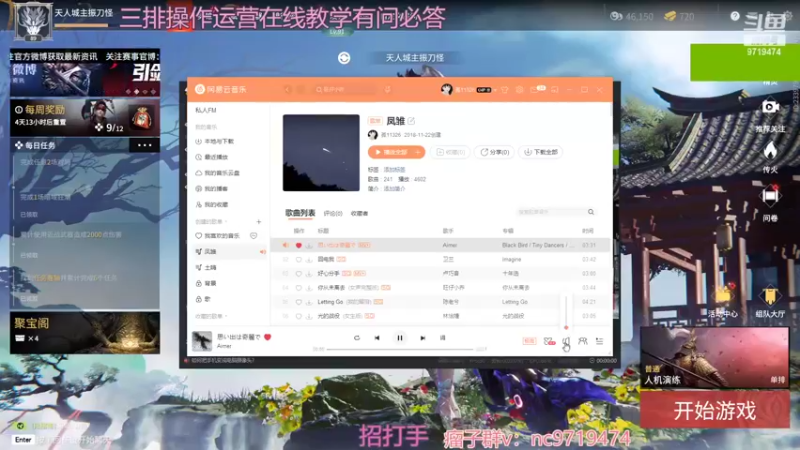Like the song 回电我
This screenshot has height=450, width=800.
coord(298,260)
